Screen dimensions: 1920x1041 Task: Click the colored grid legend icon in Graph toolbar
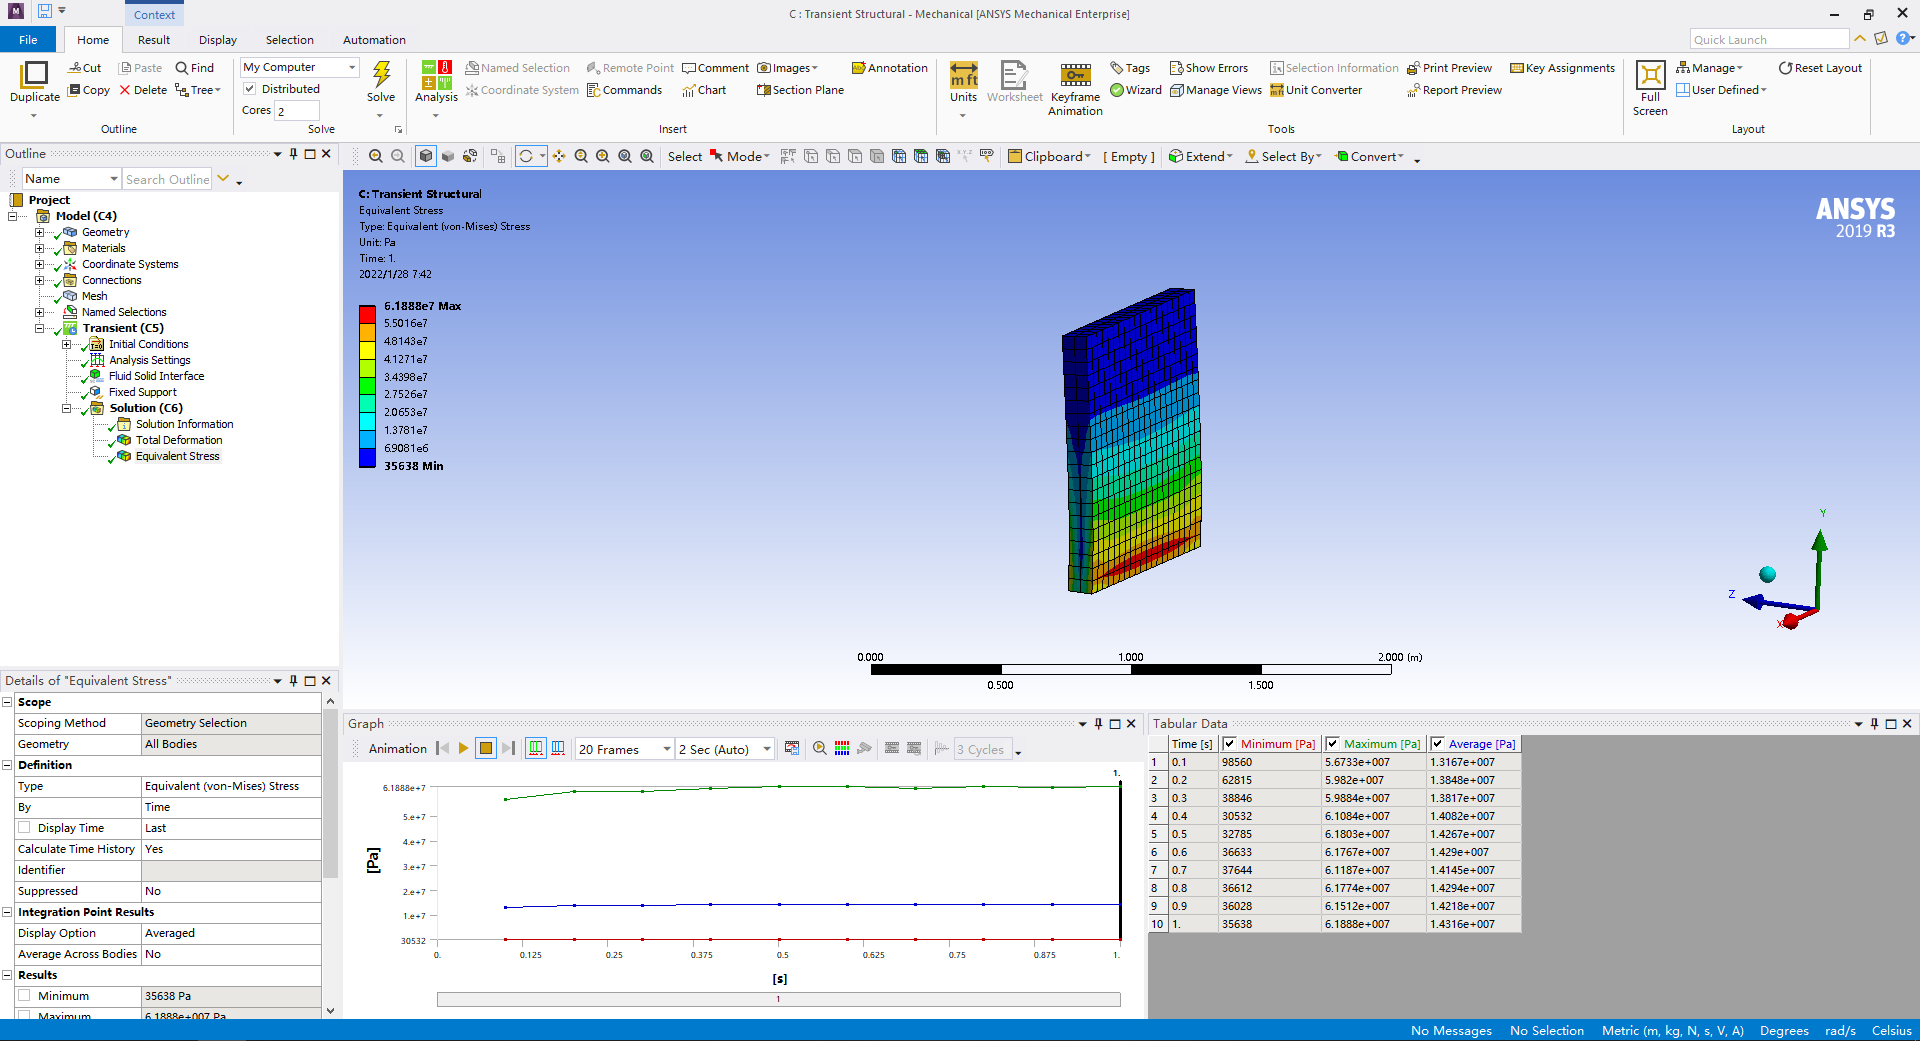[842, 748]
